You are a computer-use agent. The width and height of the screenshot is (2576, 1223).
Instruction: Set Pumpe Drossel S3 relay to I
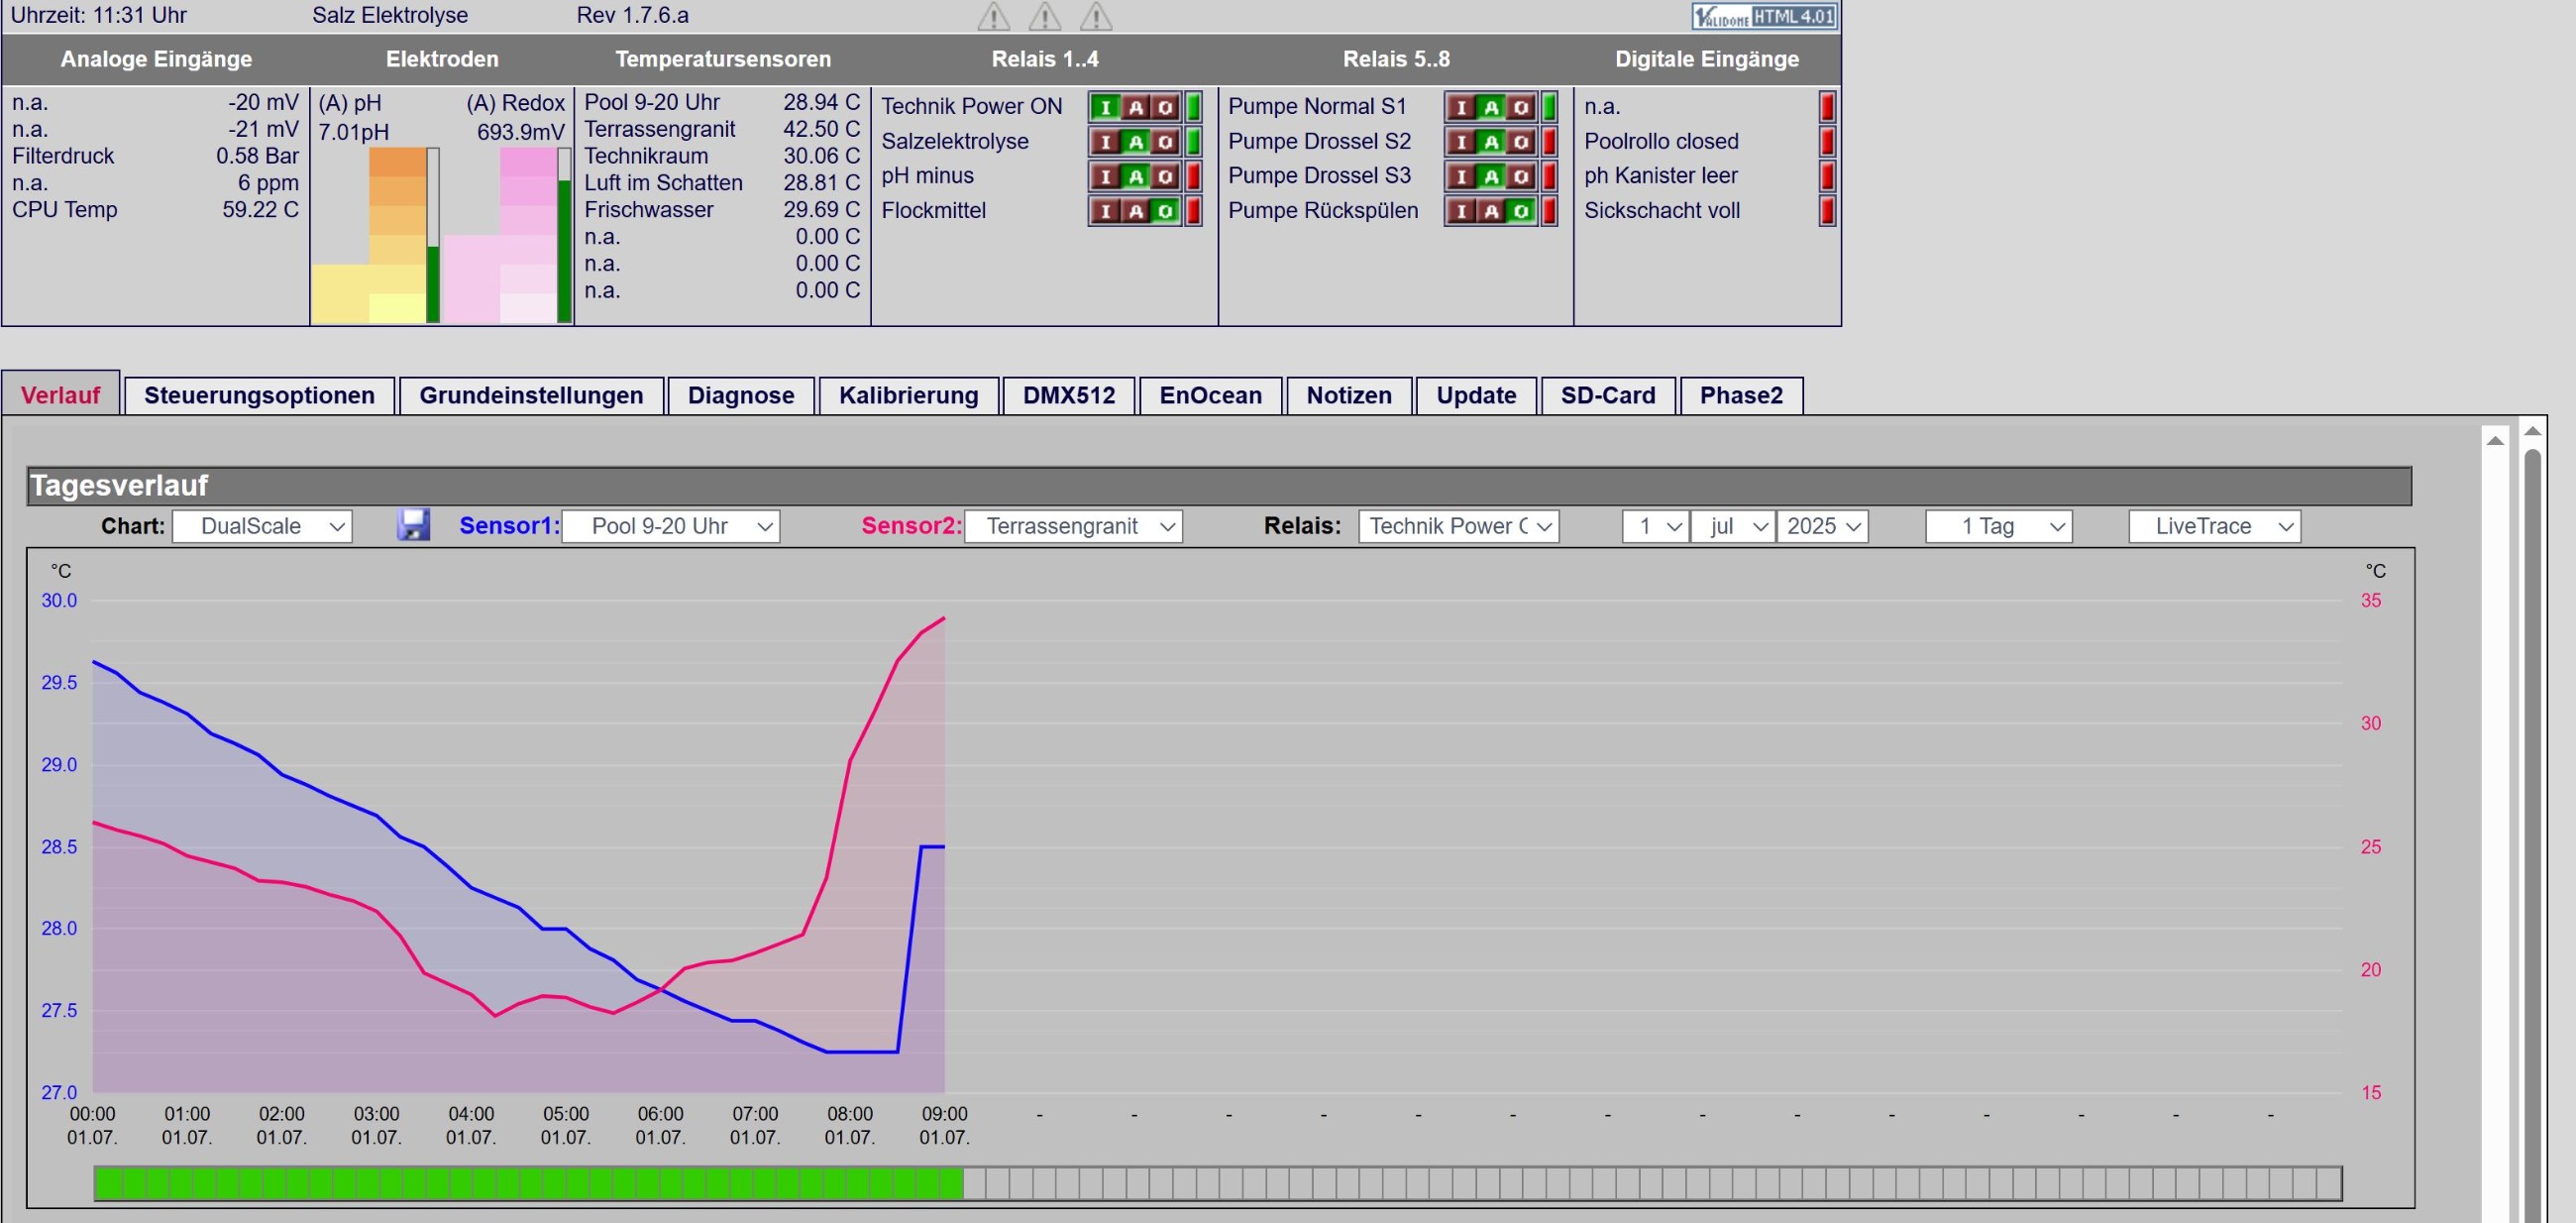[x=1461, y=177]
